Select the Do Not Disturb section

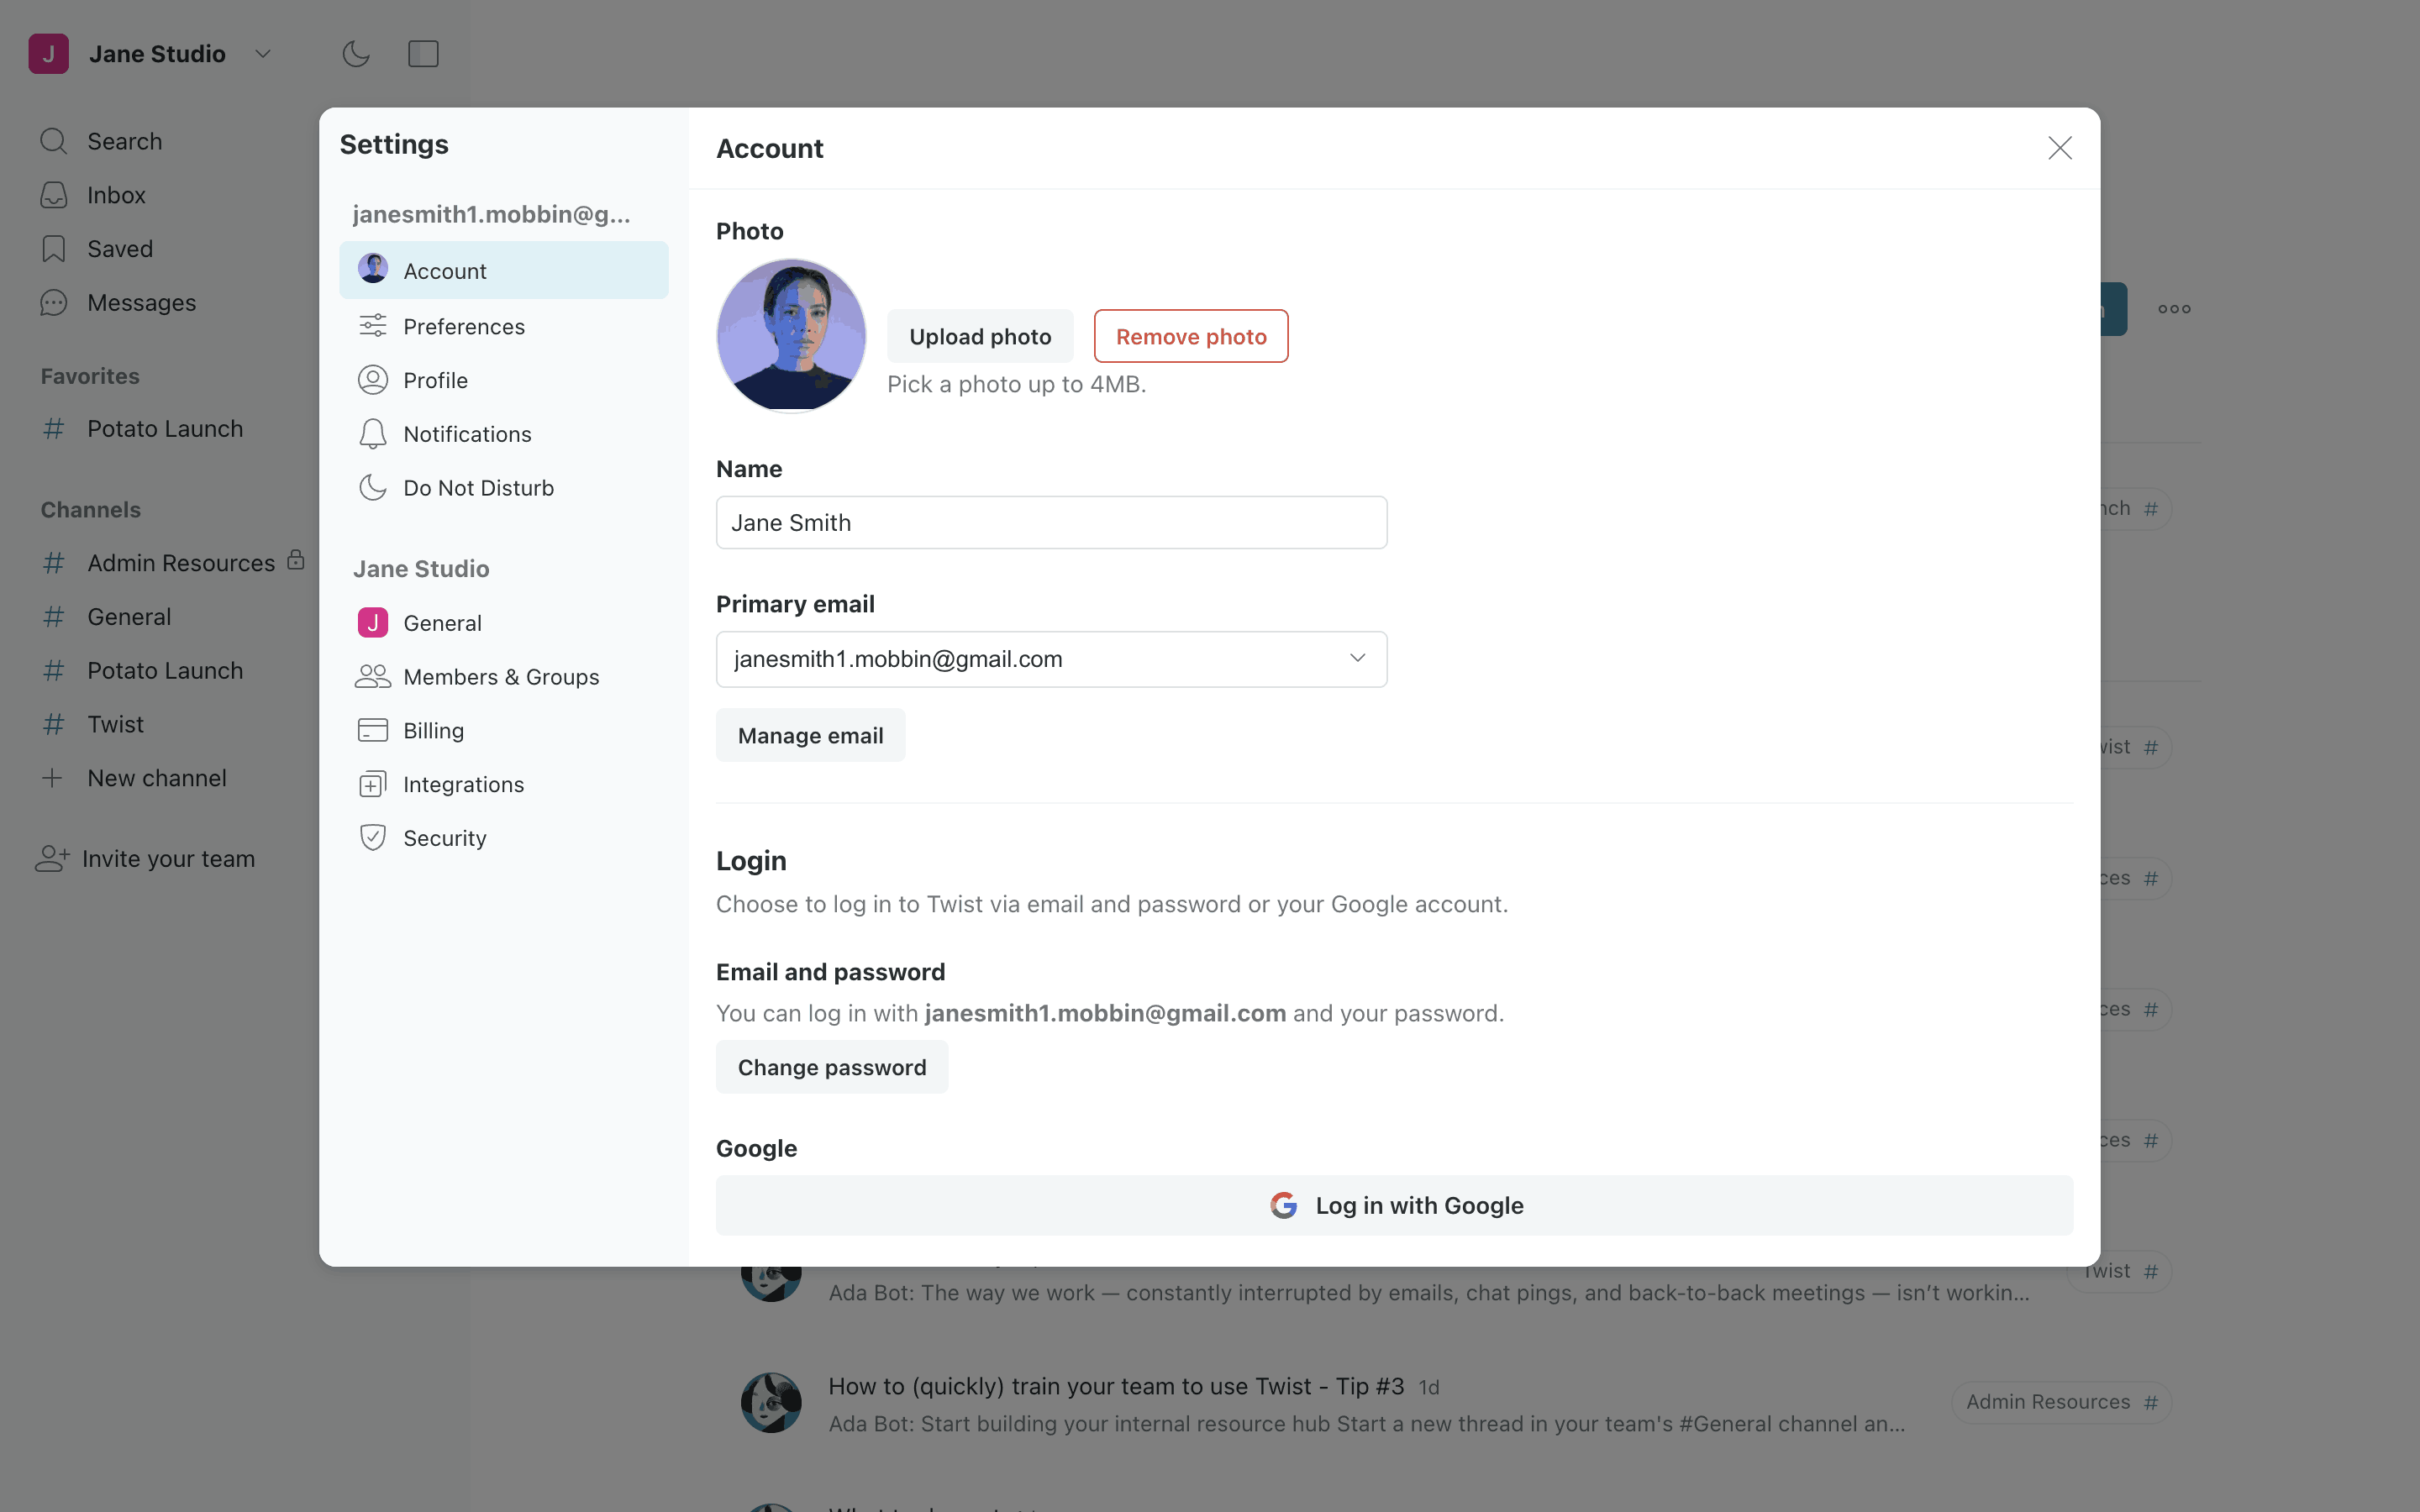point(478,488)
